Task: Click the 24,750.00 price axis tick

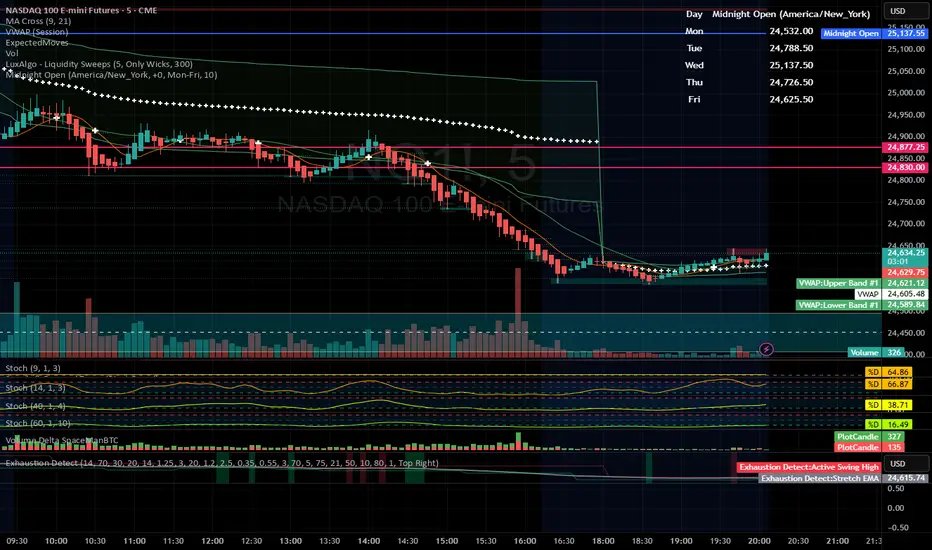Action: 906,202
